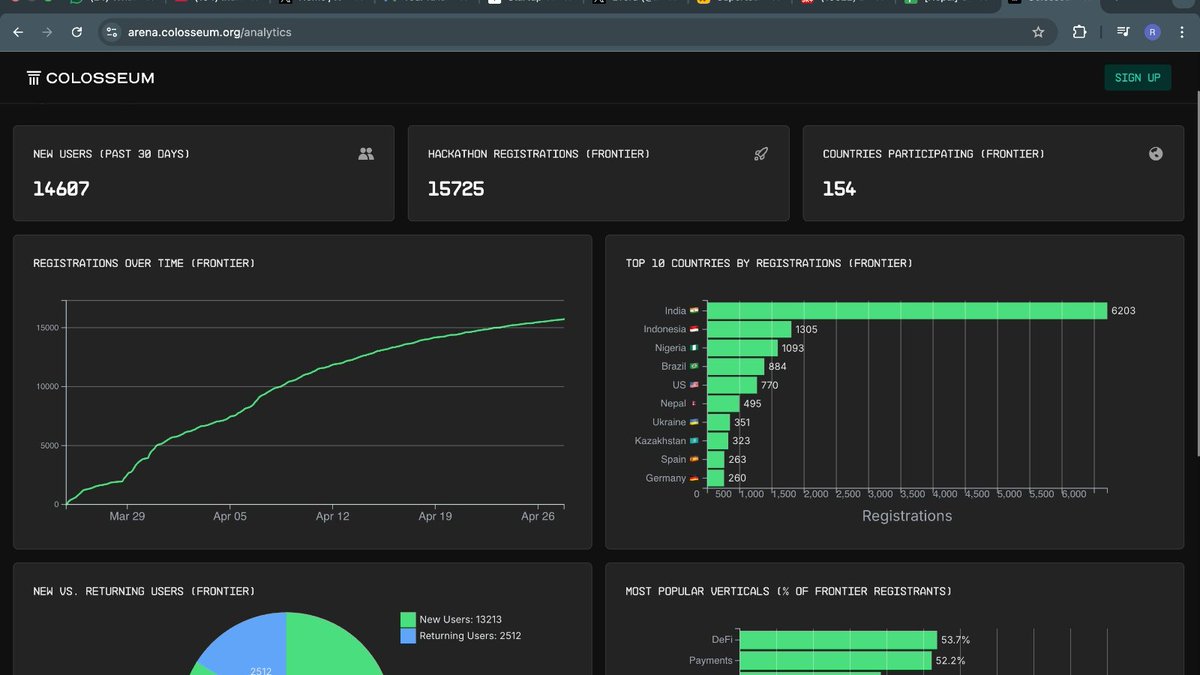Open the Extensions puzzle icon
1200x675 pixels.
(x=1079, y=32)
